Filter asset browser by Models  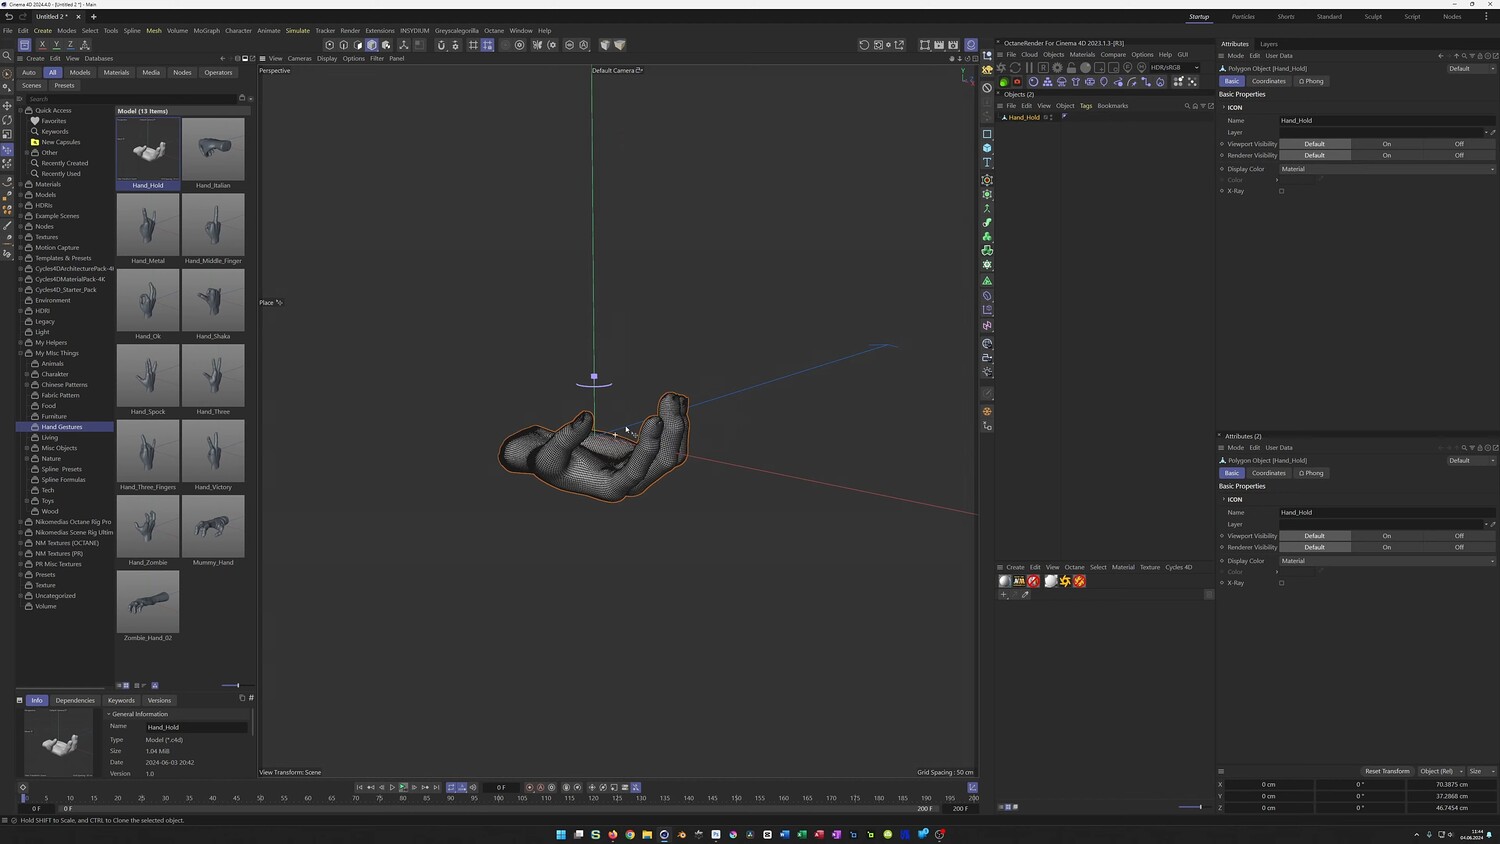80,72
